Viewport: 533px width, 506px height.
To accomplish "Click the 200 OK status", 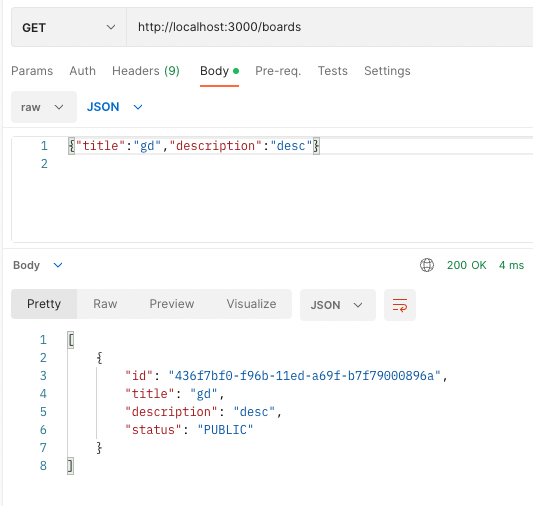I will (466, 265).
